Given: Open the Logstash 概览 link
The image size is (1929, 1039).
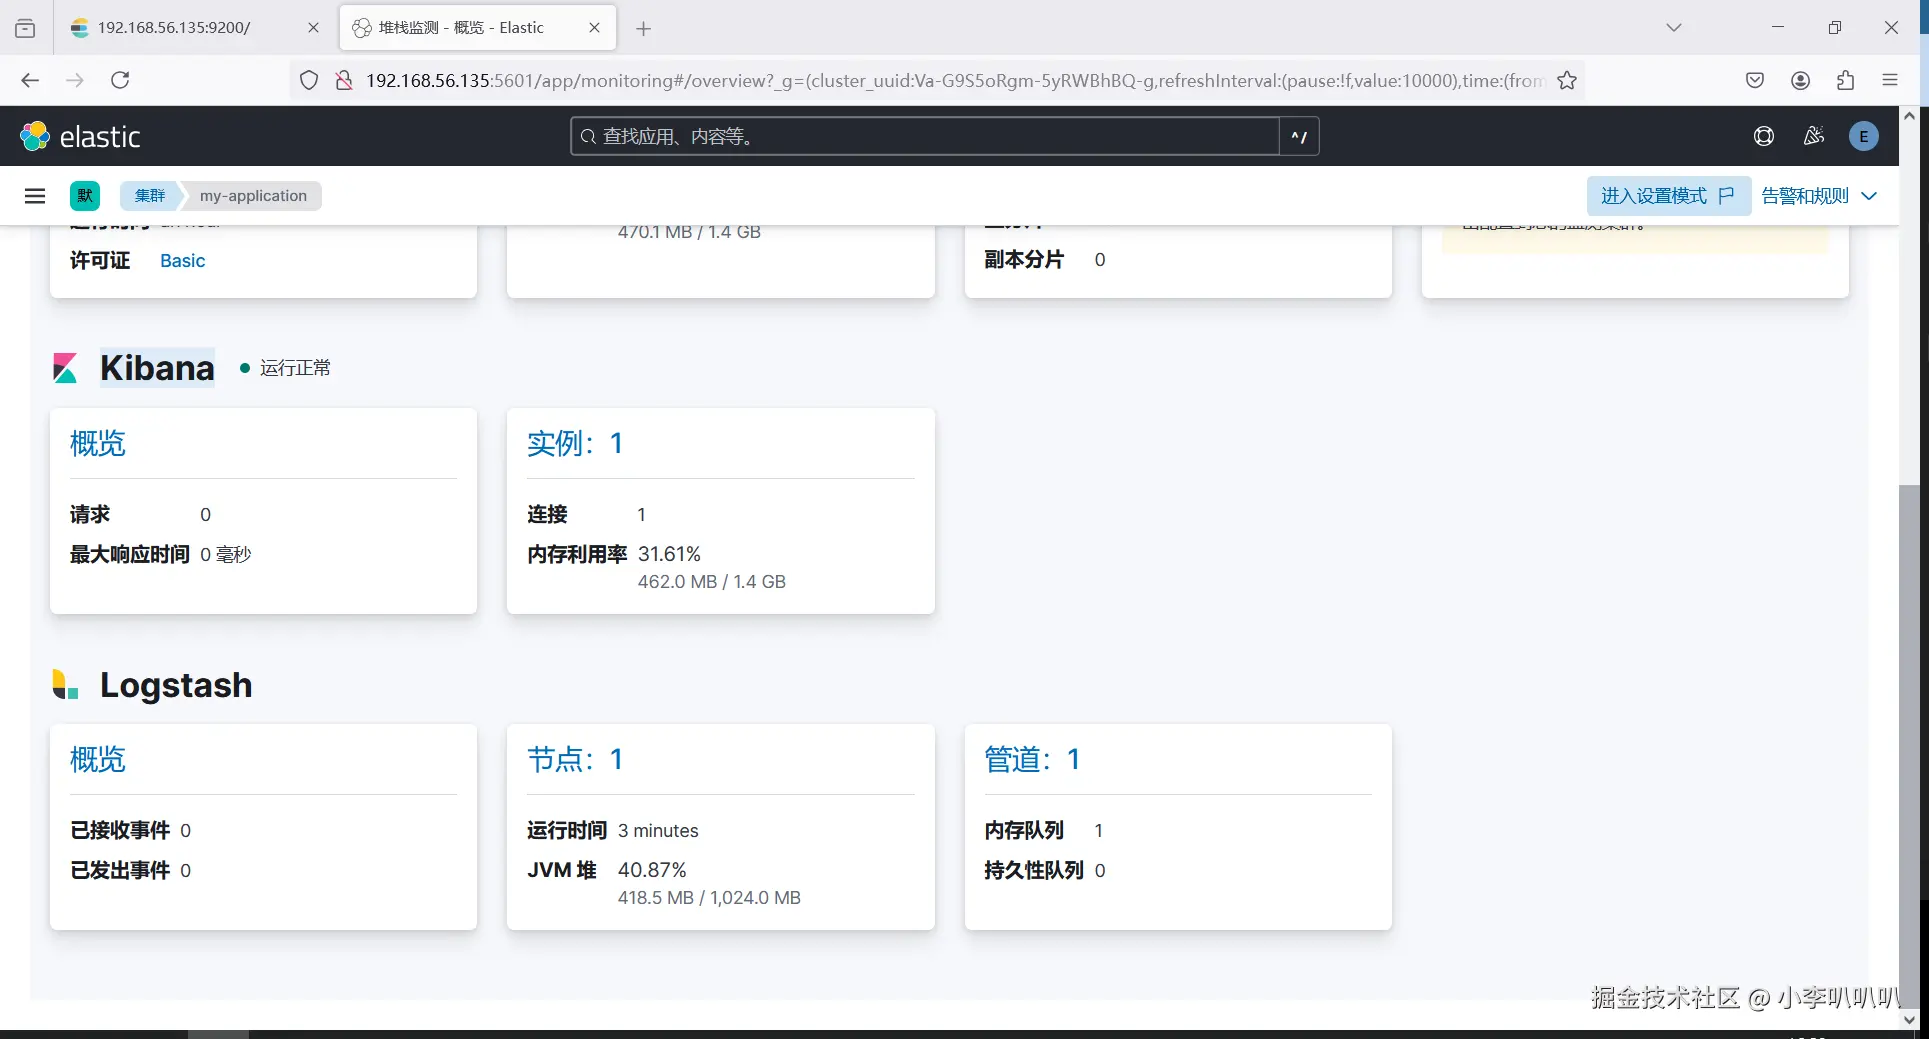Looking at the screenshot, I should tap(98, 759).
